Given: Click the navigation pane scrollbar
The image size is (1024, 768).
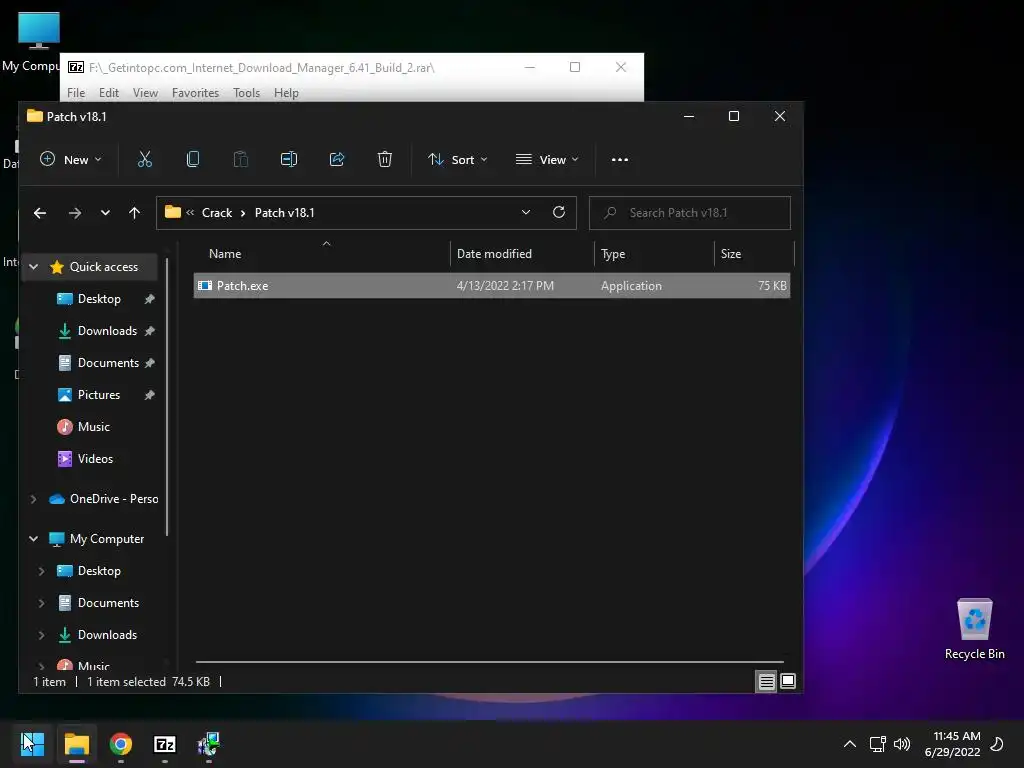Looking at the screenshot, I should pyautogui.click(x=167, y=397).
